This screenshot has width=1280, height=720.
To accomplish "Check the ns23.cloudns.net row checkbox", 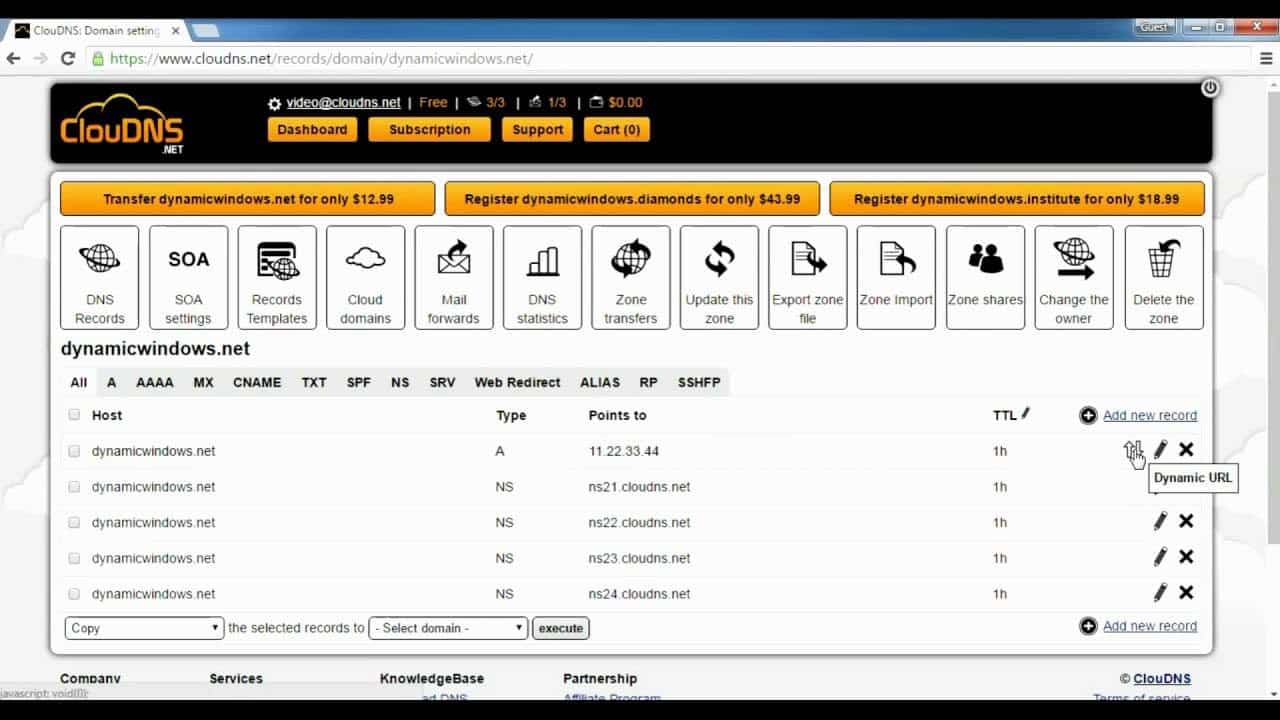I will pos(74,558).
